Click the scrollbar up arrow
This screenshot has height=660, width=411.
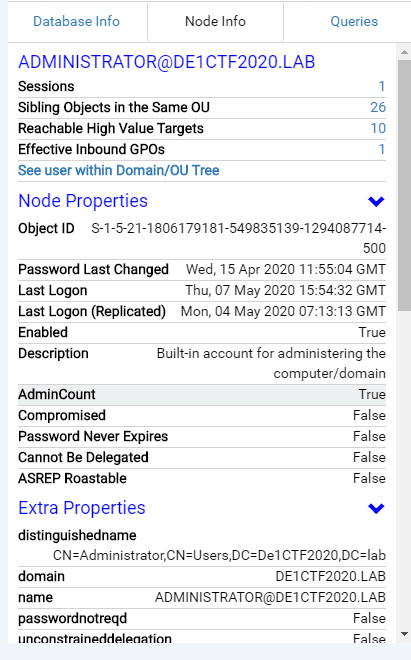[404, 53]
